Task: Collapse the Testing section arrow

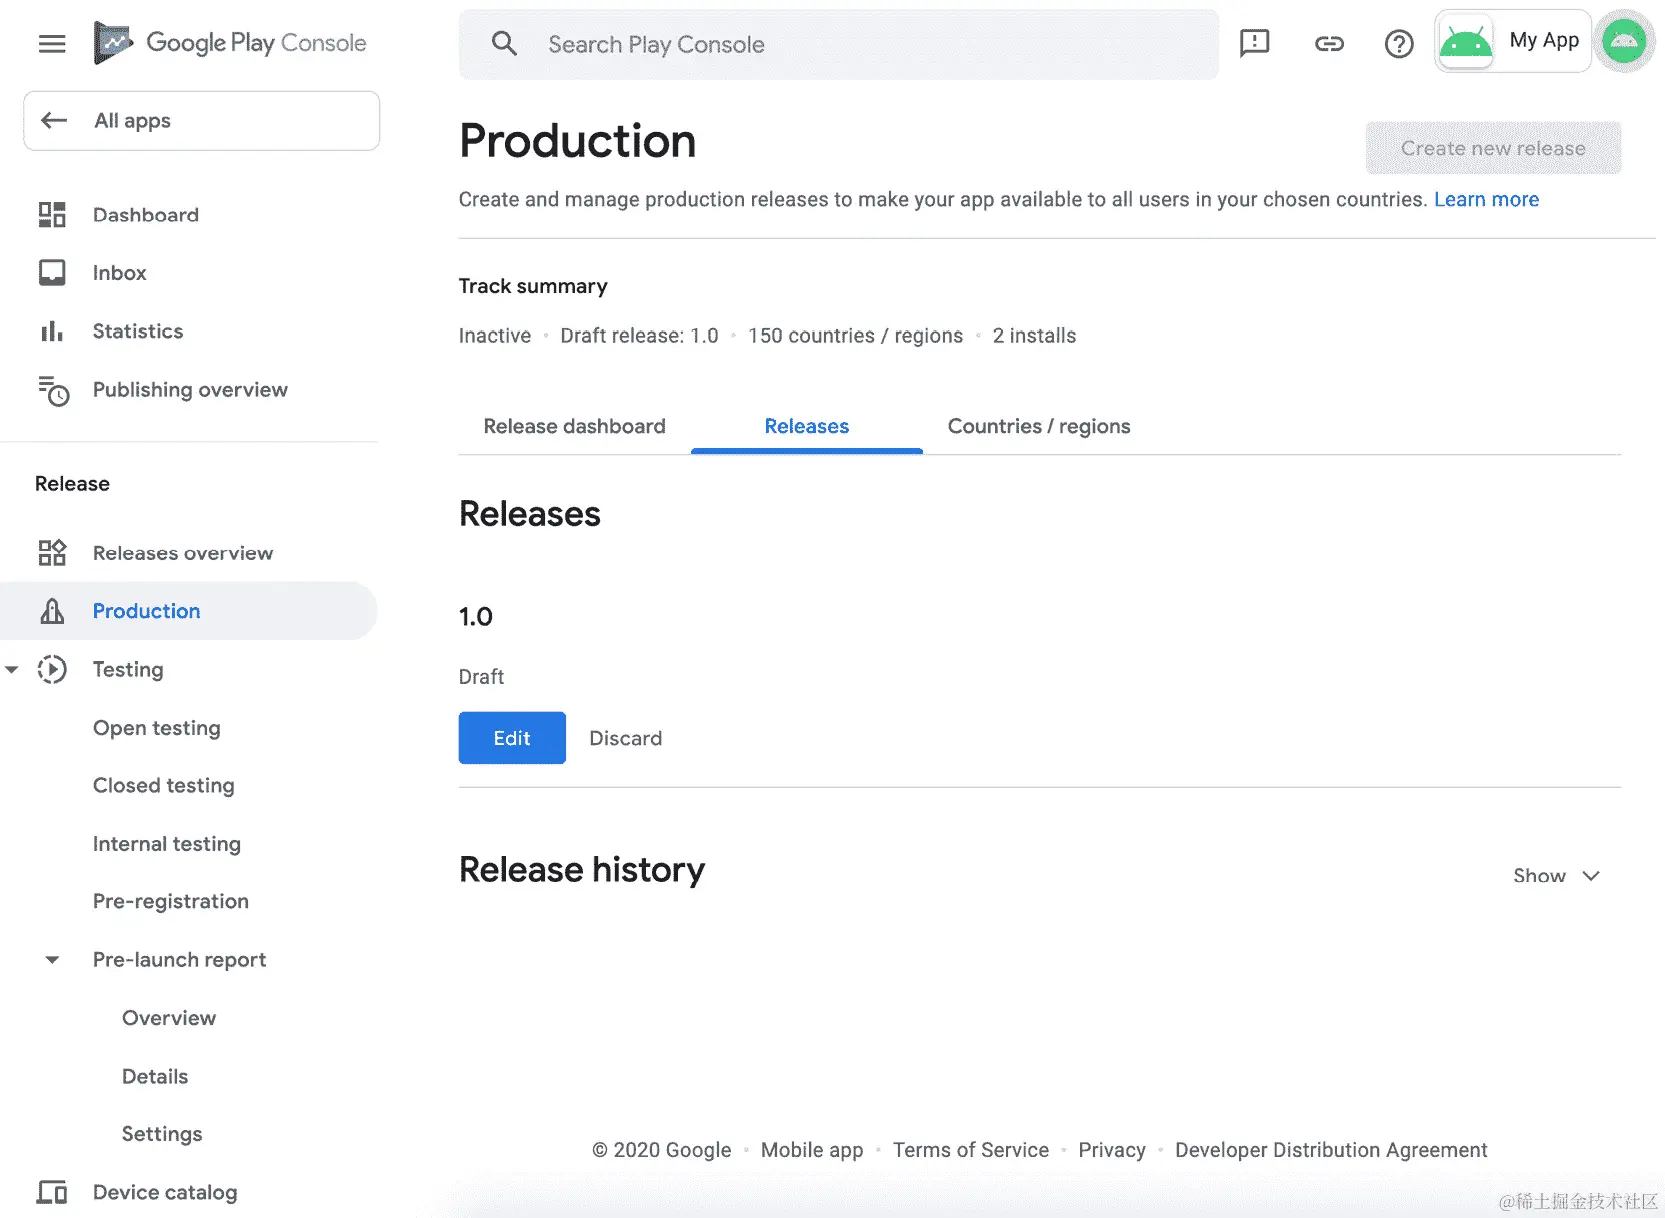Action: pos(12,670)
